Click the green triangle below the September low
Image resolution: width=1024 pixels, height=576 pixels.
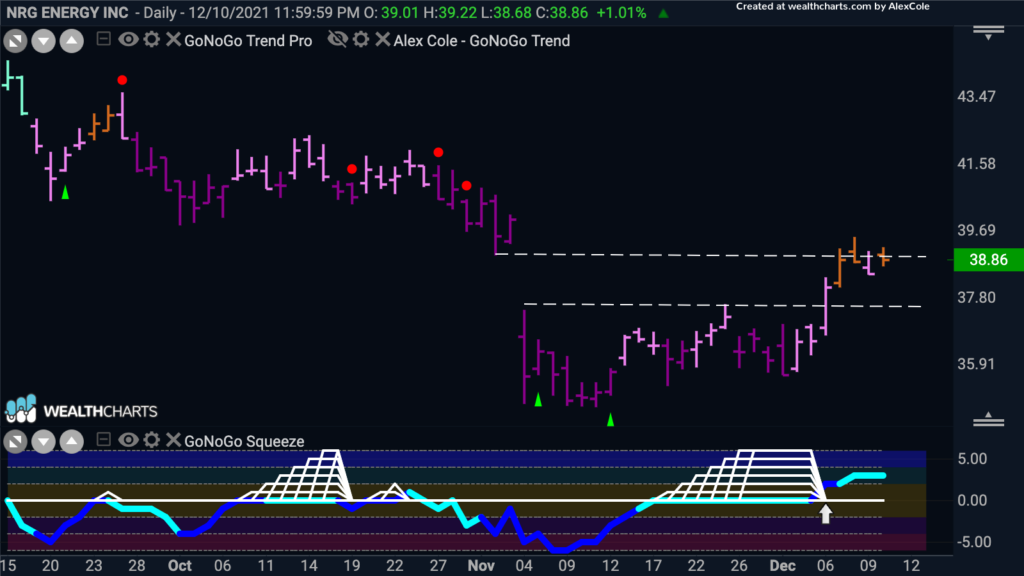pyautogui.click(x=65, y=193)
